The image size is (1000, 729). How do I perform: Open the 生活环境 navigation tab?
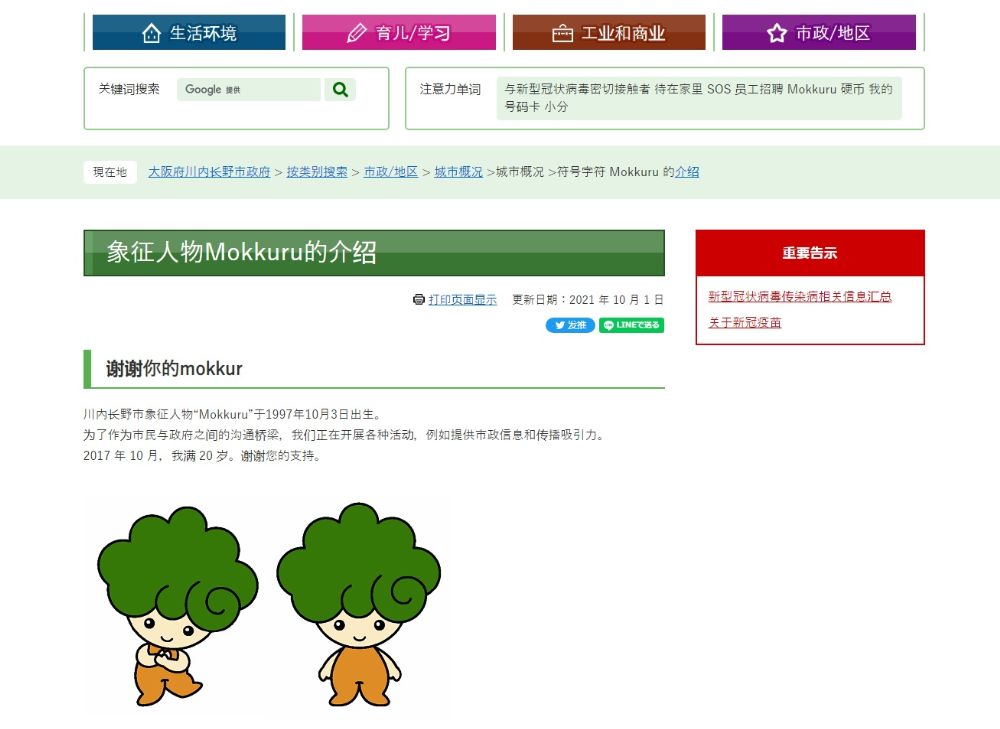point(189,33)
